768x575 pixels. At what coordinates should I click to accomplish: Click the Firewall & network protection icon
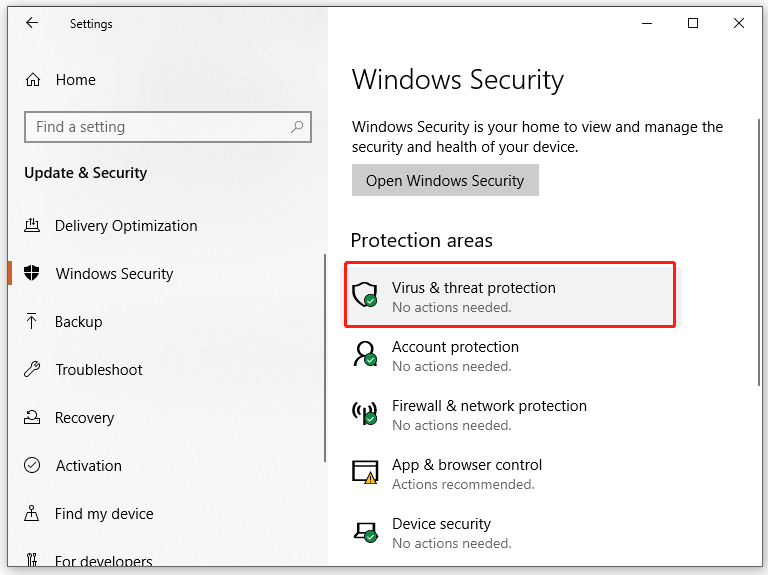tap(365, 413)
